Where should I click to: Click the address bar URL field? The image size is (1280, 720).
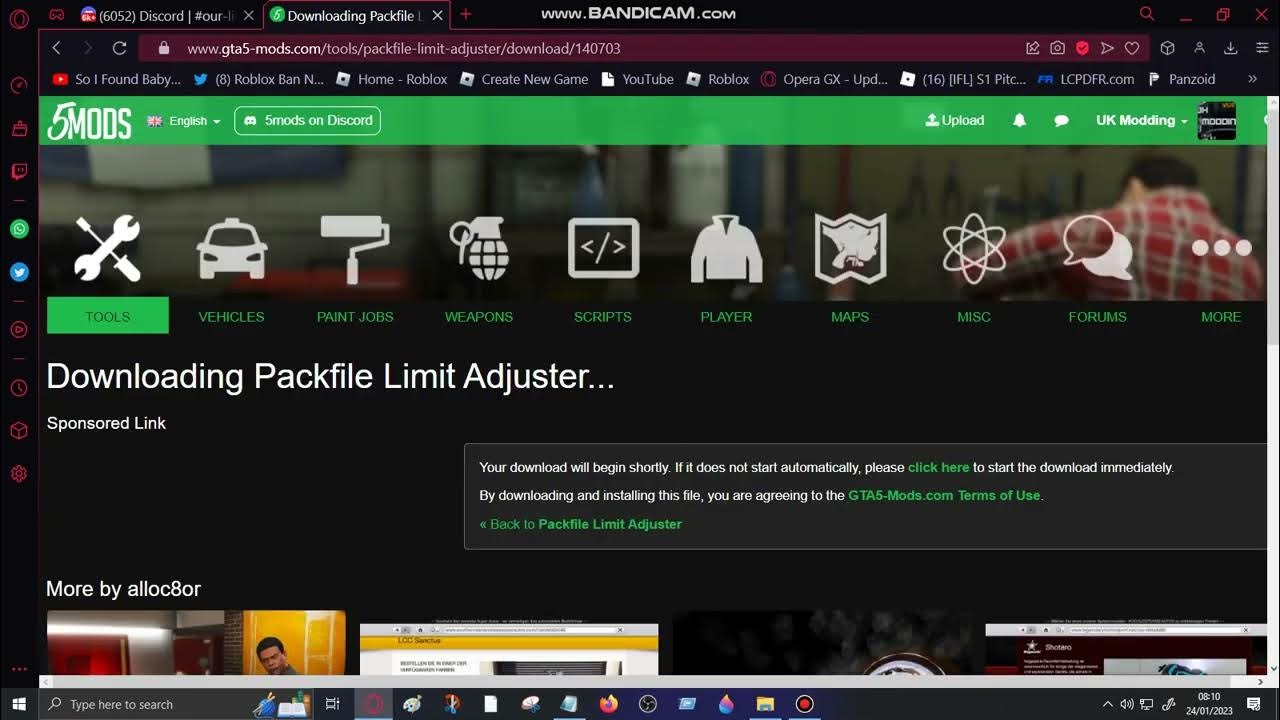click(x=590, y=48)
